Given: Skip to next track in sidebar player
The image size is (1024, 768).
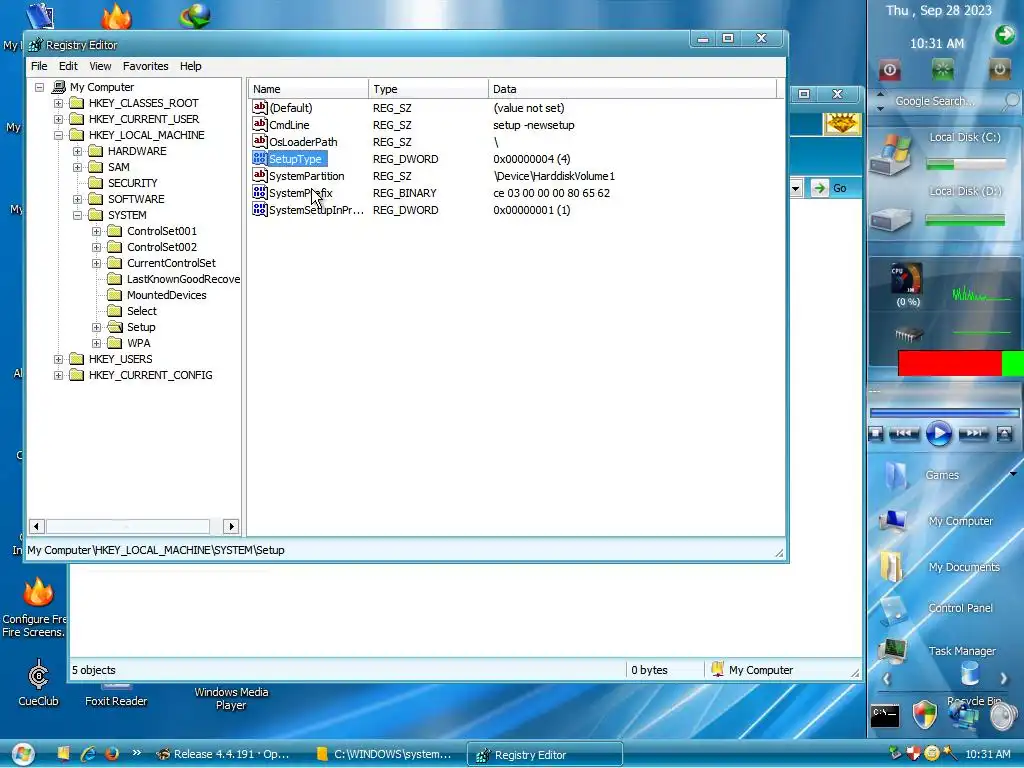Looking at the screenshot, I should point(973,433).
